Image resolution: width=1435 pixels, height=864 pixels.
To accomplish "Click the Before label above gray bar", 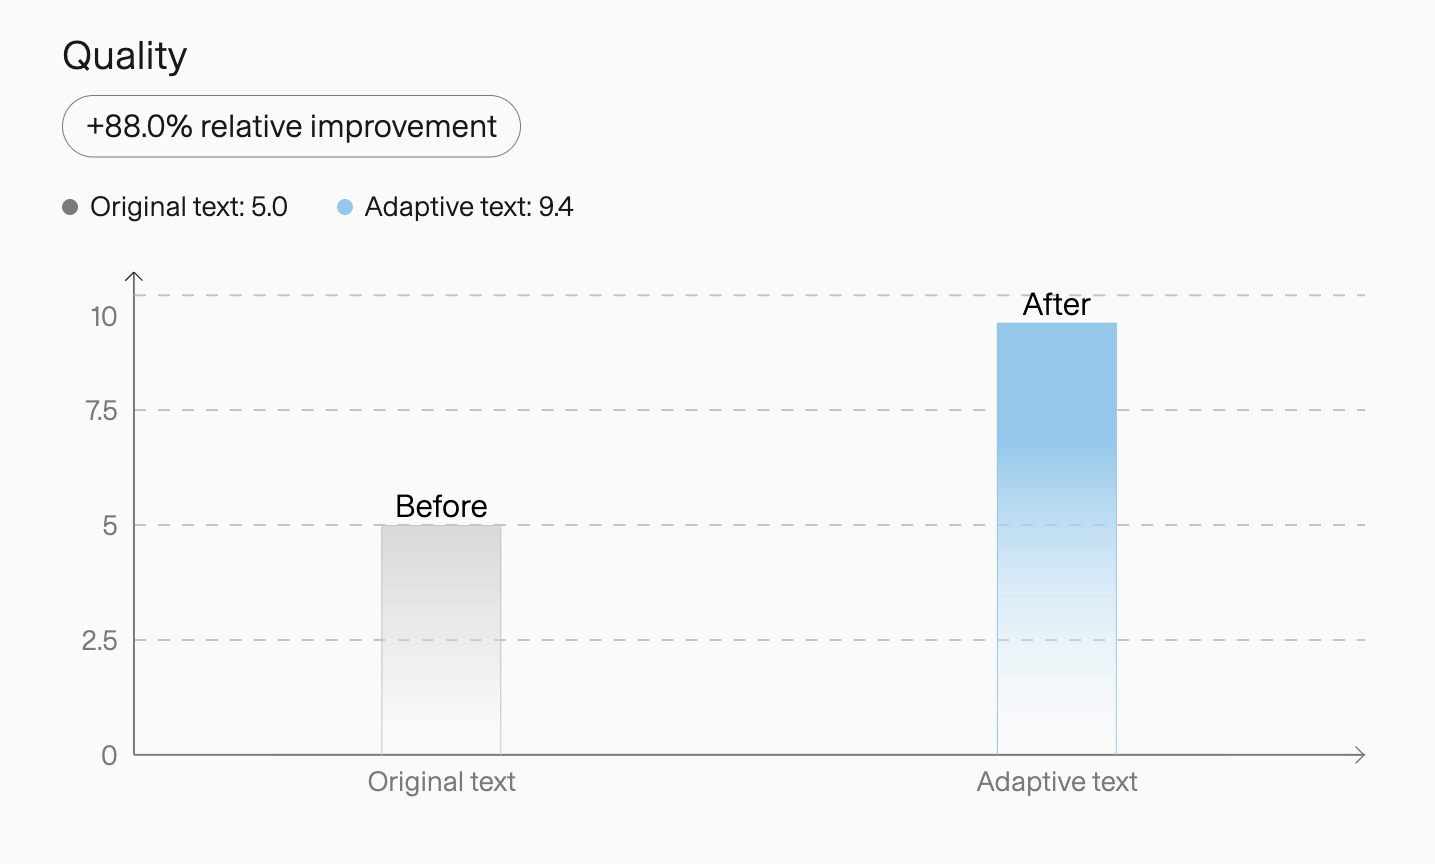I will [441, 506].
